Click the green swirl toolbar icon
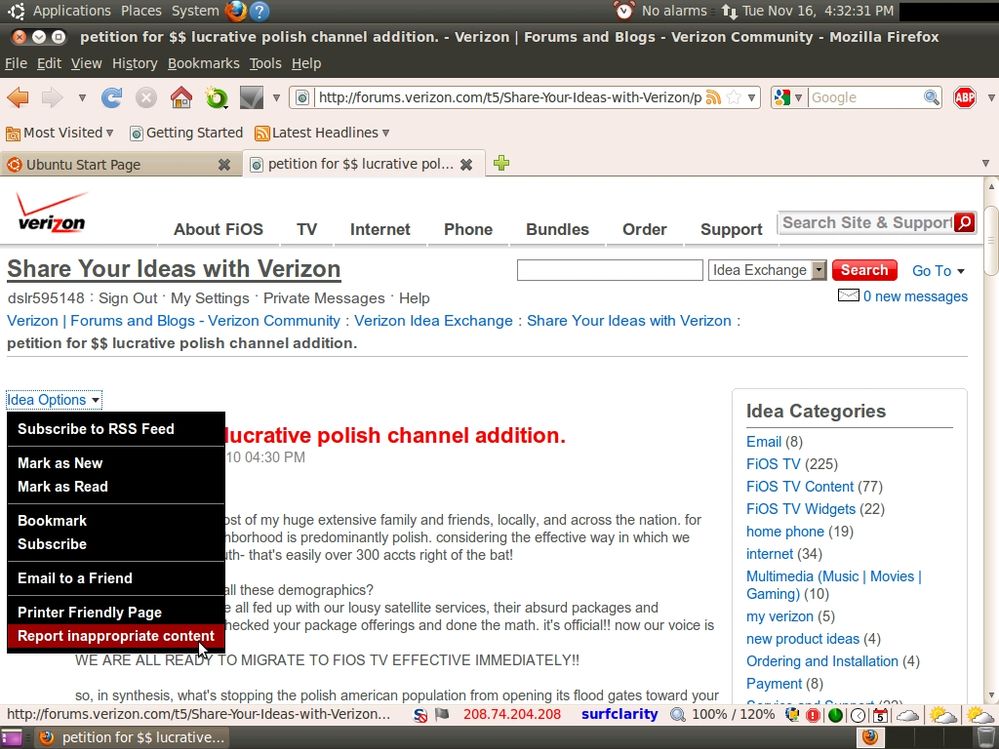The height and width of the screenshot is (749, 999). 217,97
